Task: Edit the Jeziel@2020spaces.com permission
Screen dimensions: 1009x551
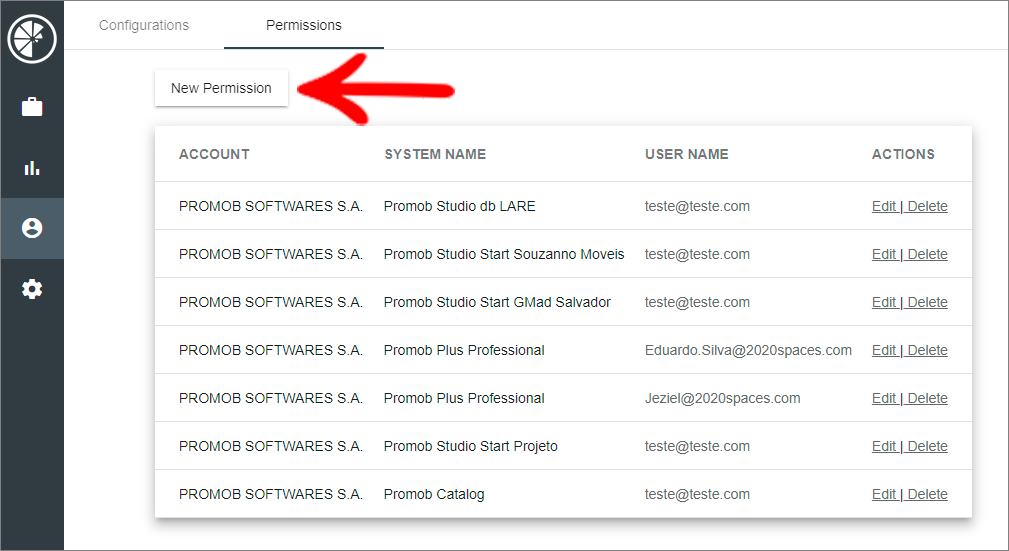Action: coord(884,398)
